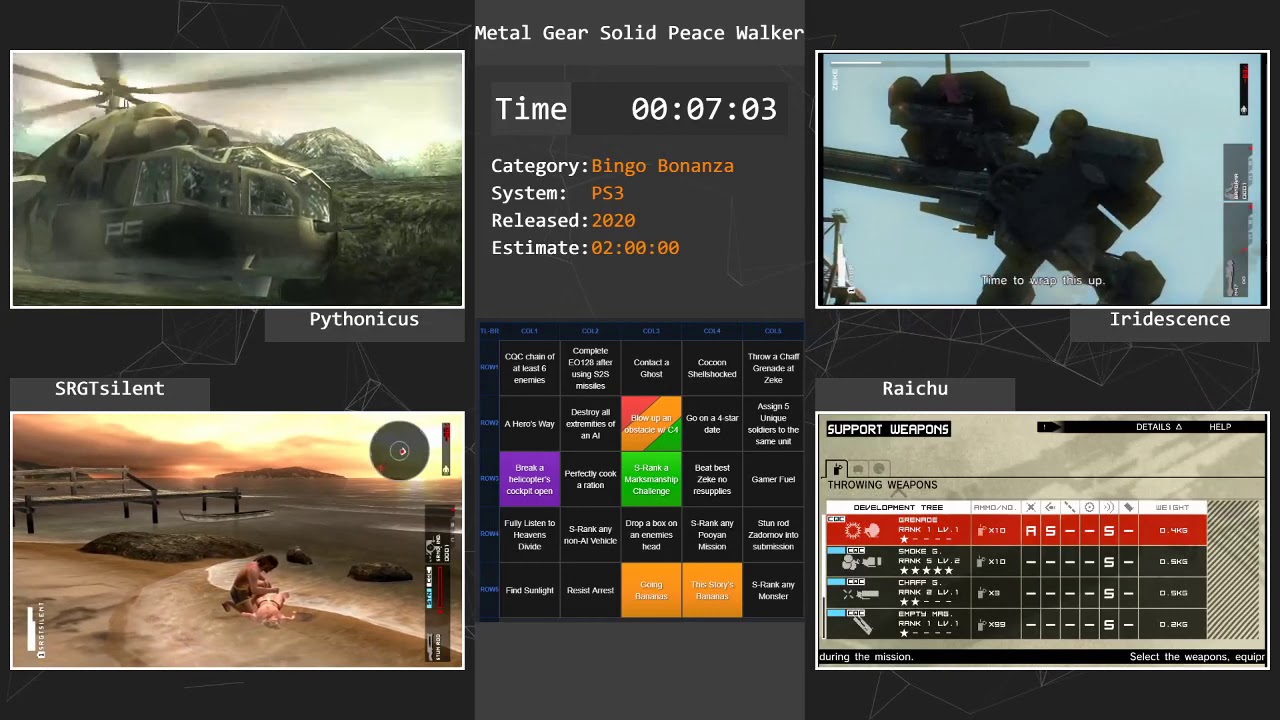The height and width of the screenshot is (720, 1280).
Task: Select the throwing weapons category tab icon
Action: point(836,468)
